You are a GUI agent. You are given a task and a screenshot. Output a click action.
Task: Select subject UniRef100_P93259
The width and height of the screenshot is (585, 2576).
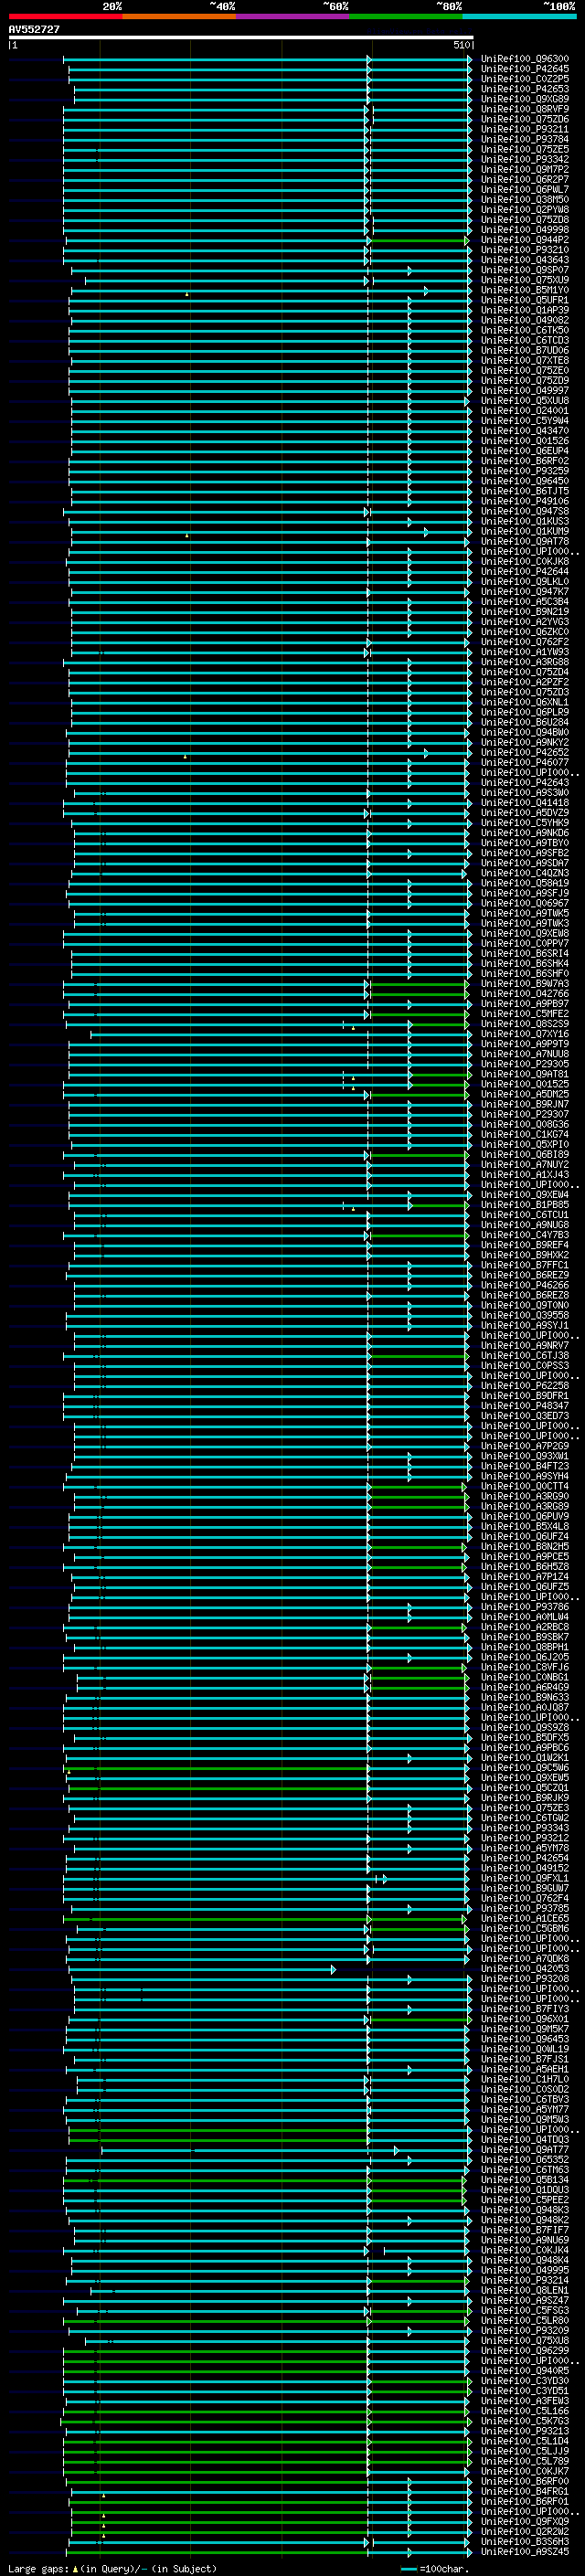pyautogui.click(x=524, y=471)
